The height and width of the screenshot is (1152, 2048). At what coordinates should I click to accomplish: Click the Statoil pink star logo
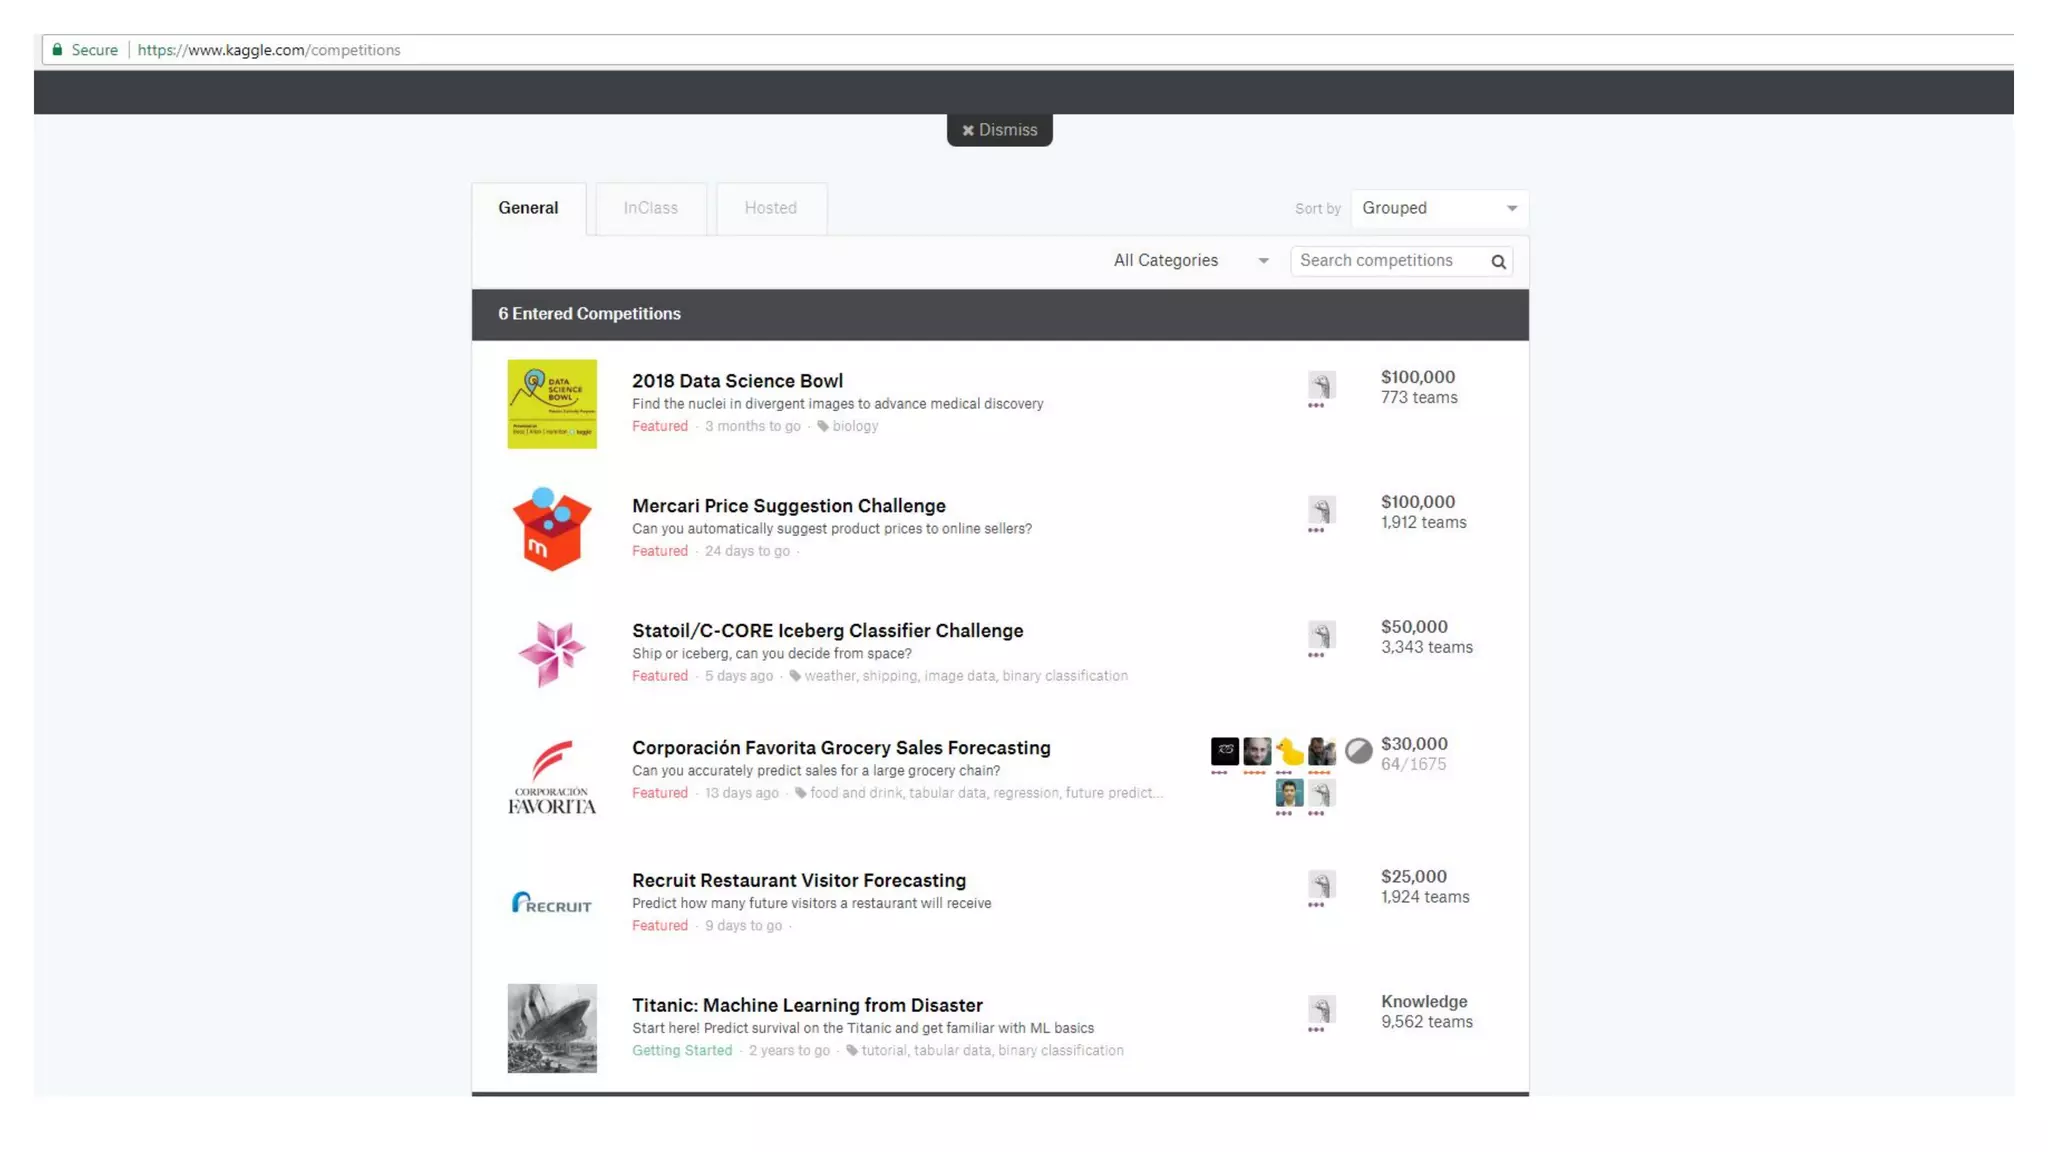point(551,653)
